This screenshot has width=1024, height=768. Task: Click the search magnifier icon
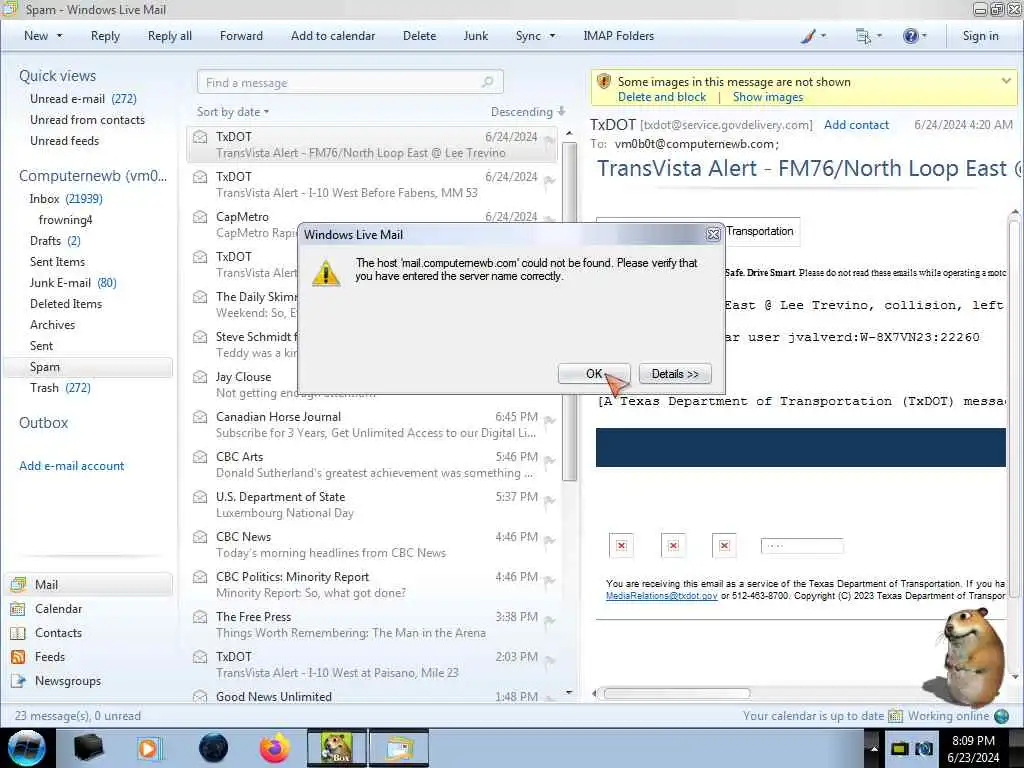[488, 82]
